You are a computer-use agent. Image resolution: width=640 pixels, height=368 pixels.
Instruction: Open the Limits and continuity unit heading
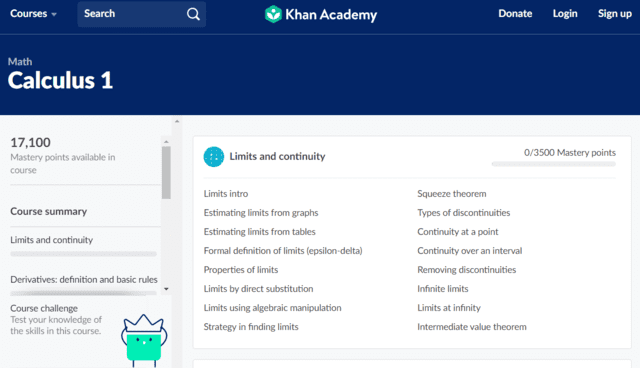click(277, 156)
